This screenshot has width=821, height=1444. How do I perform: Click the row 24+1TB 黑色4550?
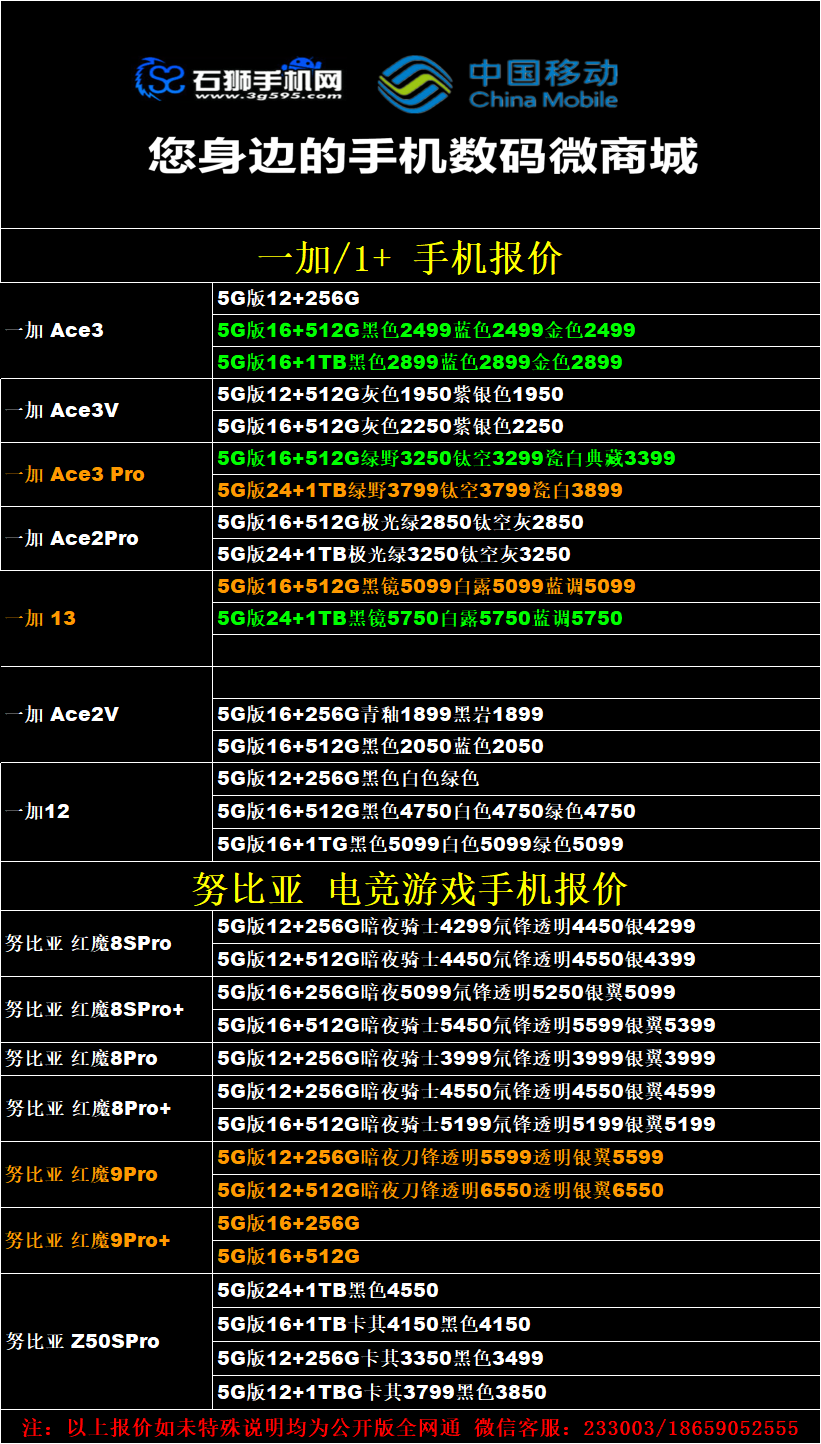(x=516, y=1290)
